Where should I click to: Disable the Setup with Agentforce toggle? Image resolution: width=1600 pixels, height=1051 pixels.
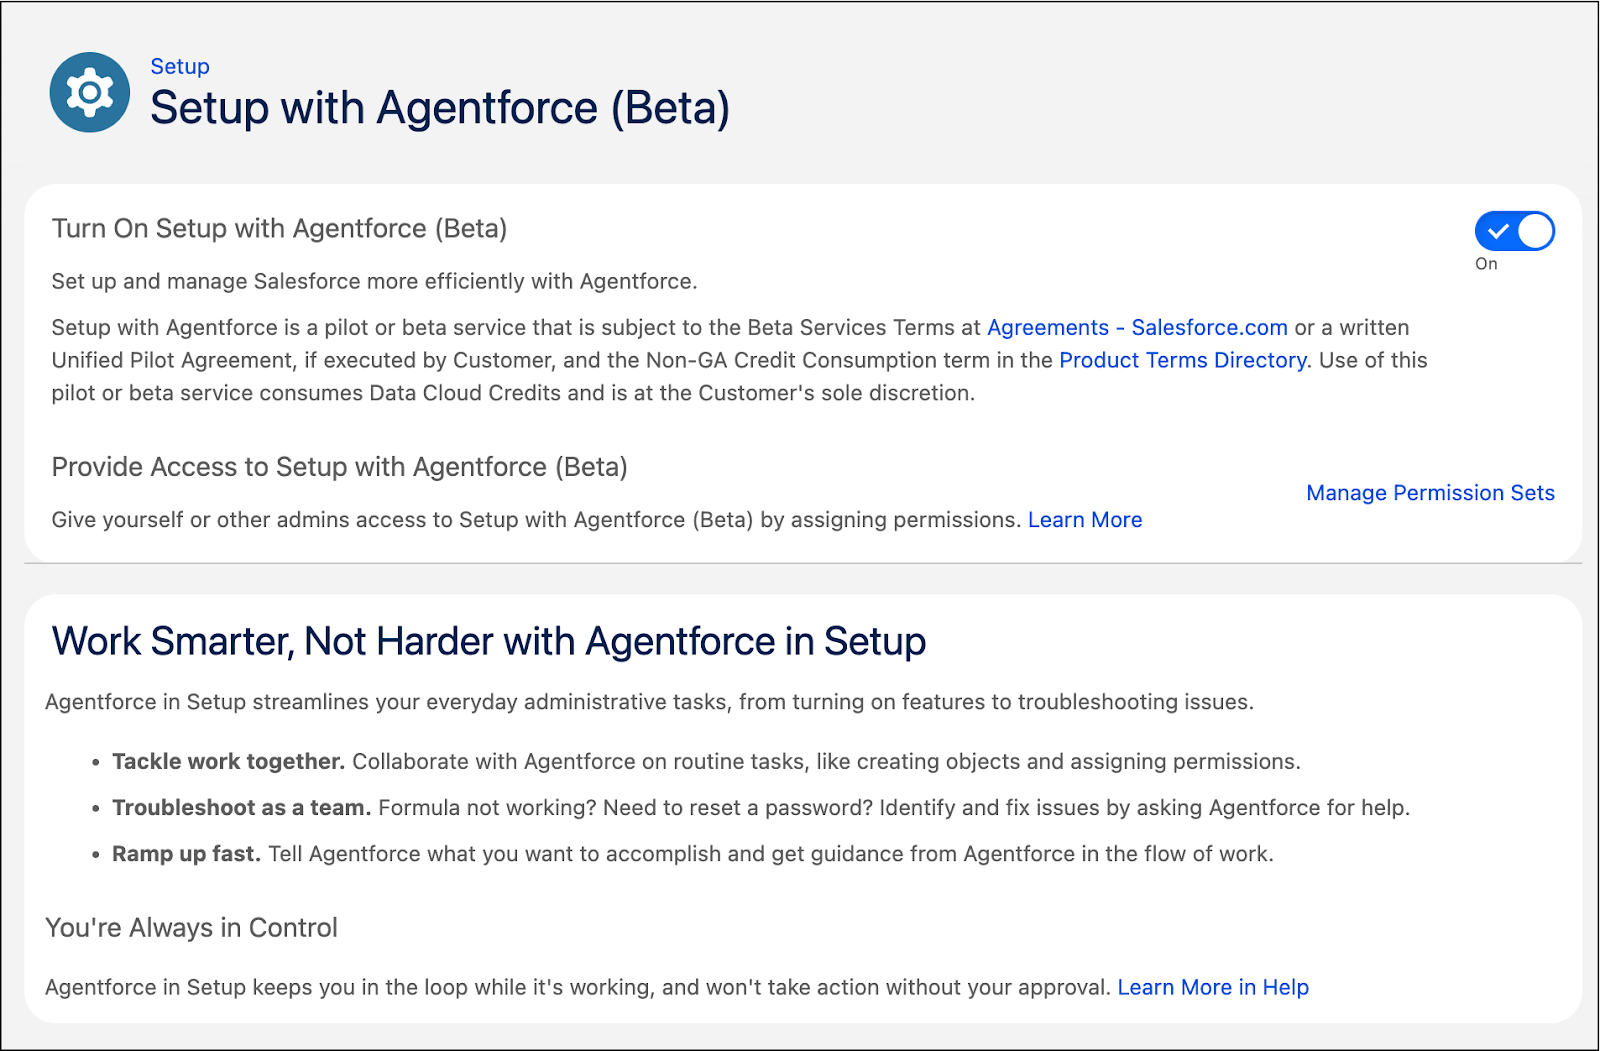(x=1514, y=231)
